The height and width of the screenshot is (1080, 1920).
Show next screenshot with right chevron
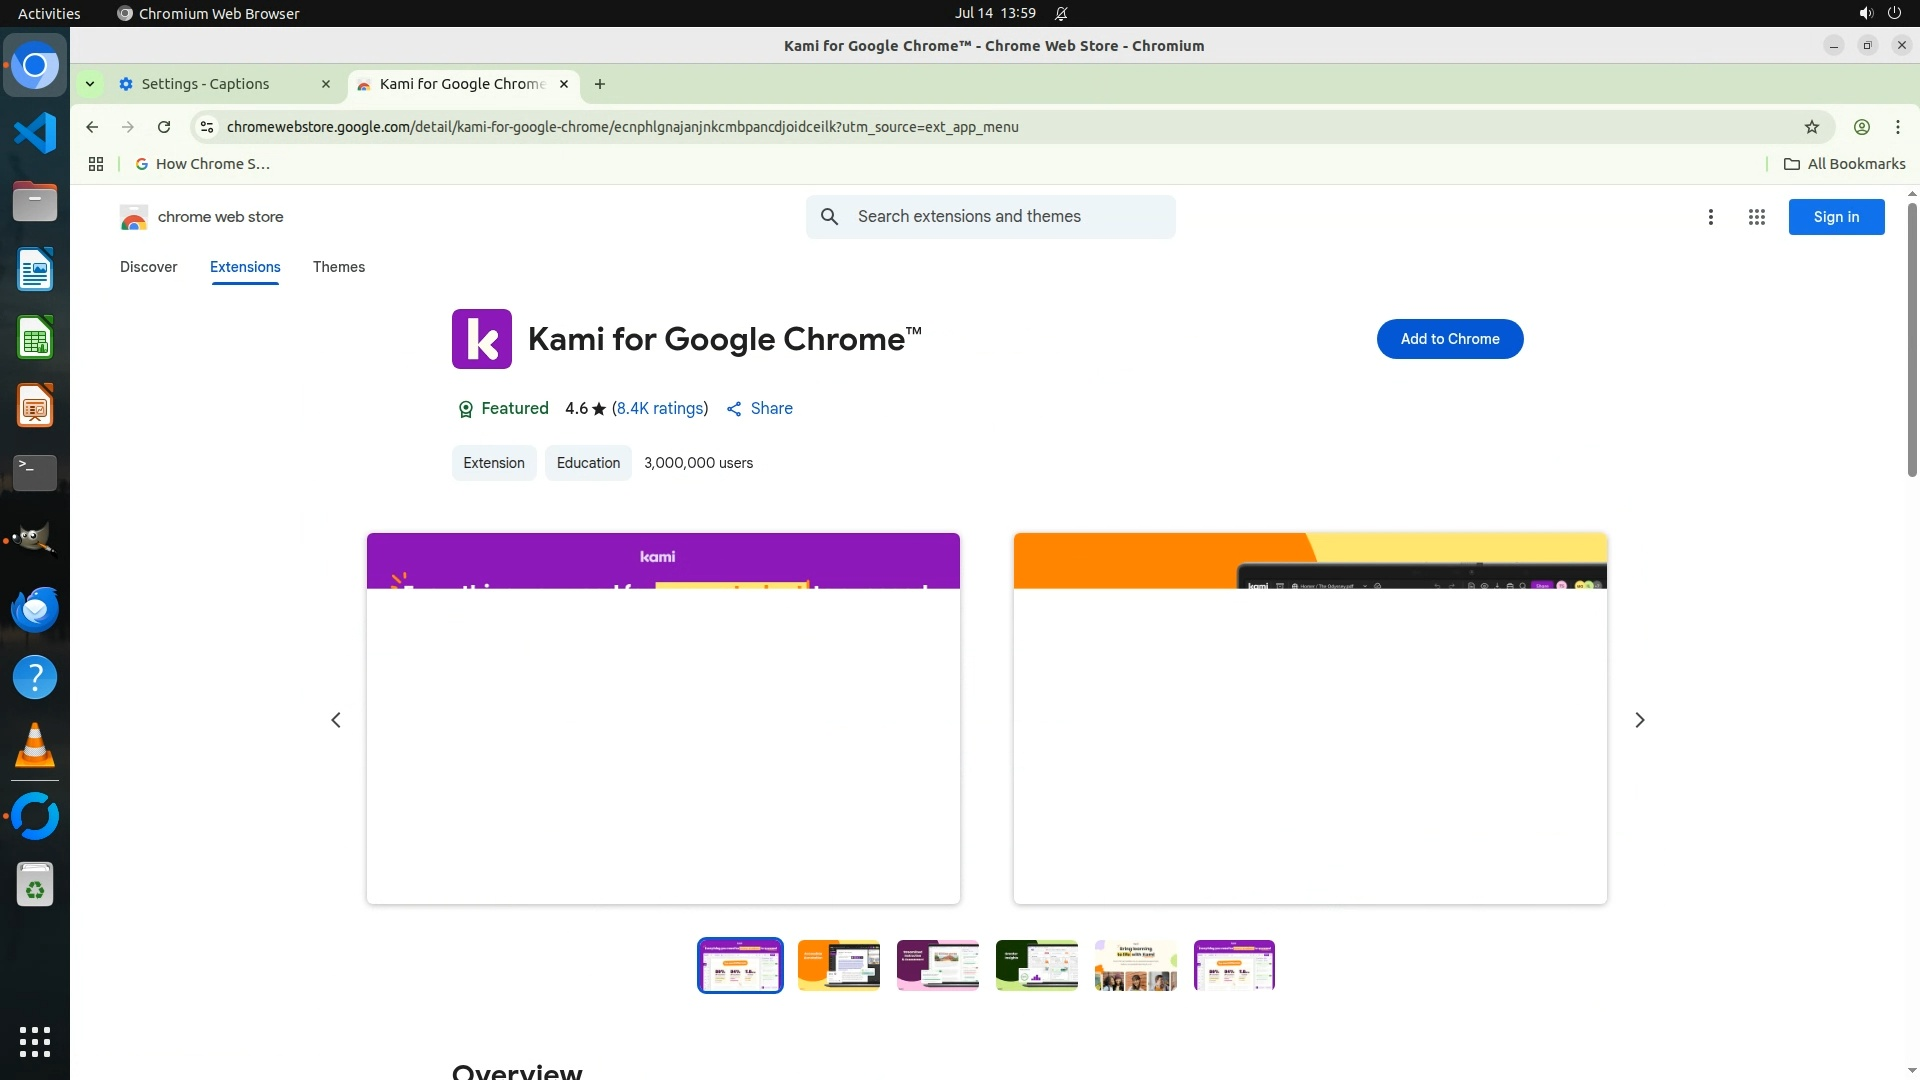1639,720
